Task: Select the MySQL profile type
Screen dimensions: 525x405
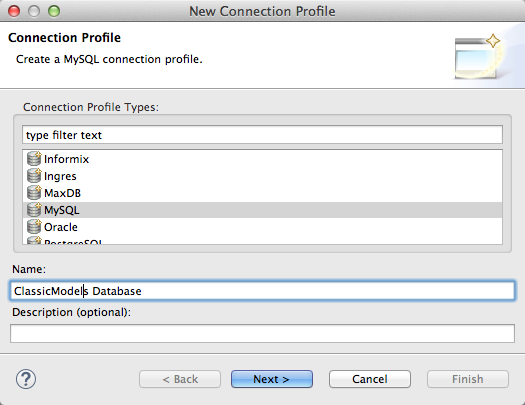Action: 262,210
